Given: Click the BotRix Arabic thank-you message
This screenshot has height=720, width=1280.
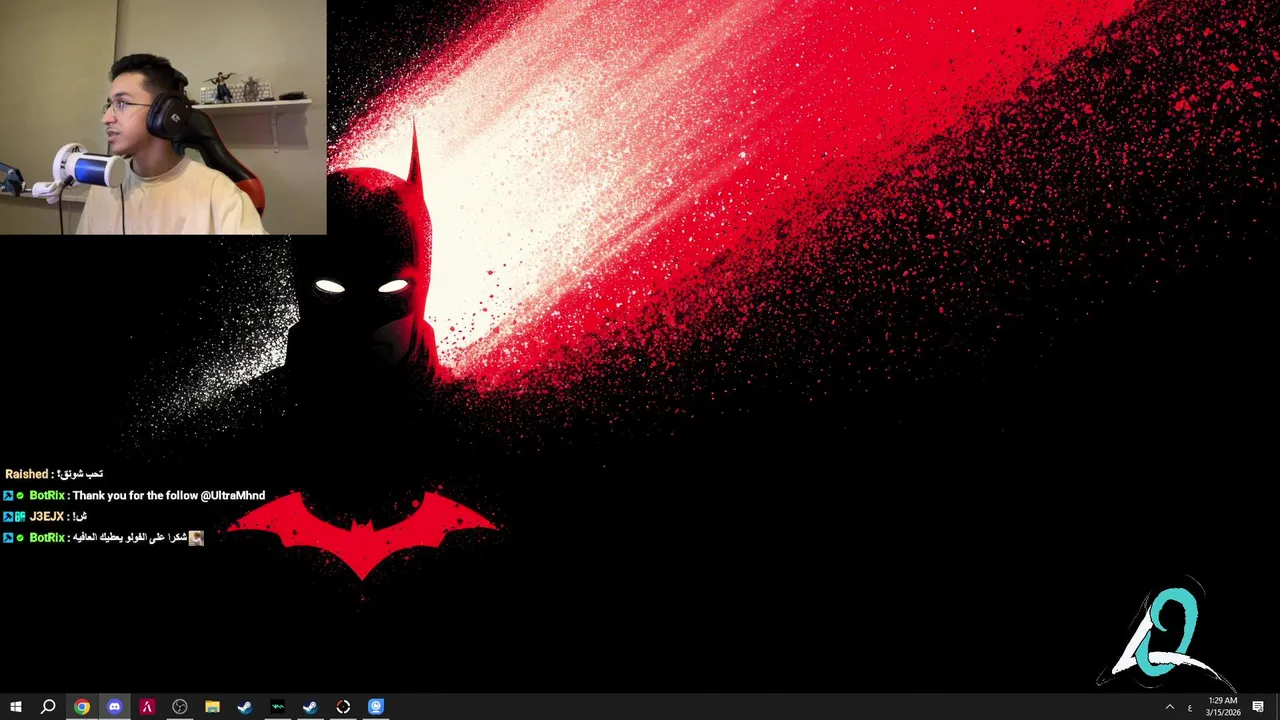Looking at the screenshot, I should tap(103, 538).
